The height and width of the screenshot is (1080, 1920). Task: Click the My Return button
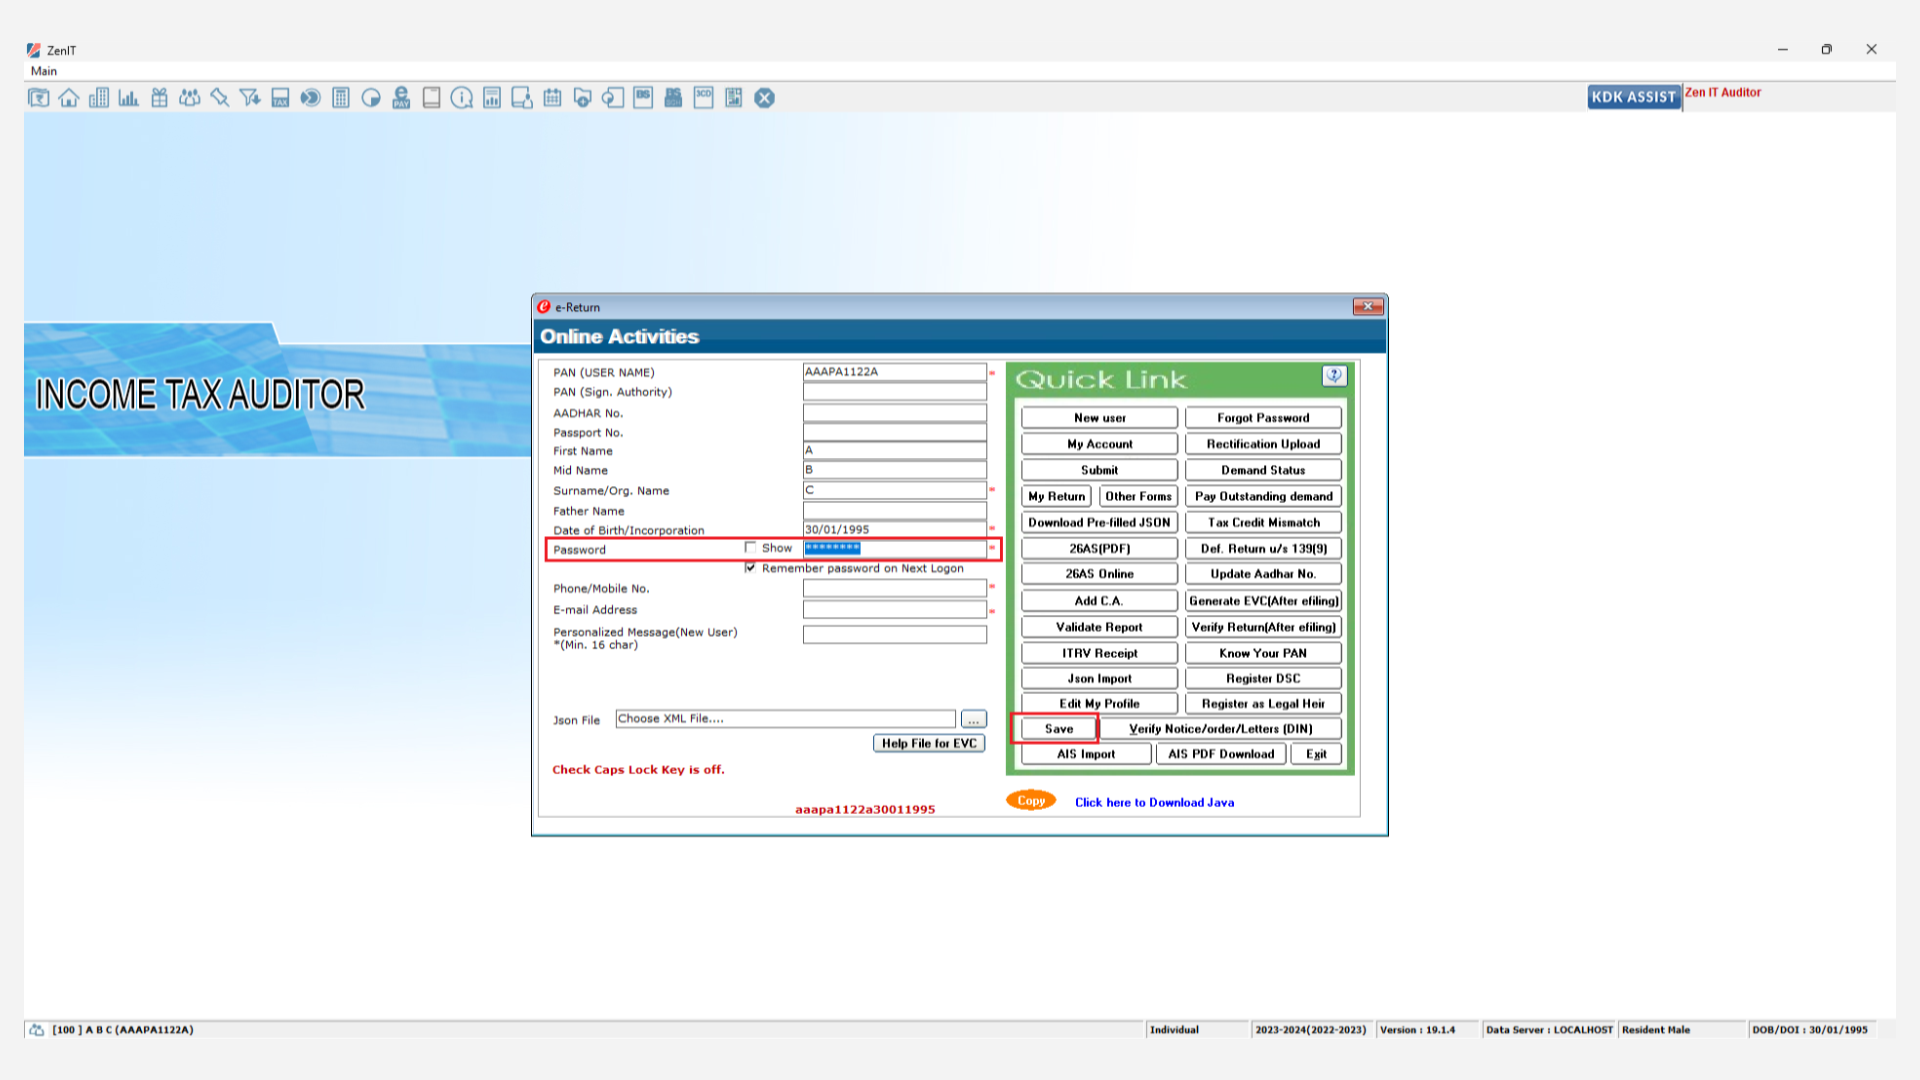[x=1056, y=496]
